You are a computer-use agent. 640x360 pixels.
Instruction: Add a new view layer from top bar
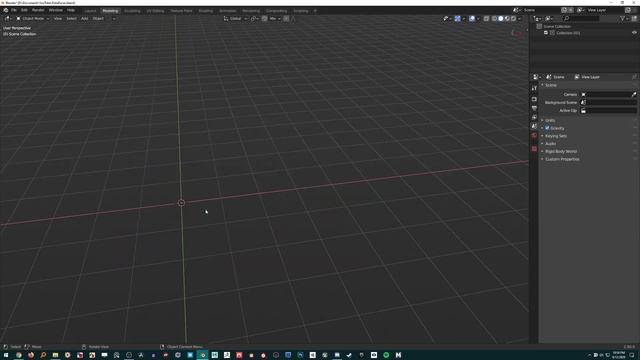pos(628,10)
